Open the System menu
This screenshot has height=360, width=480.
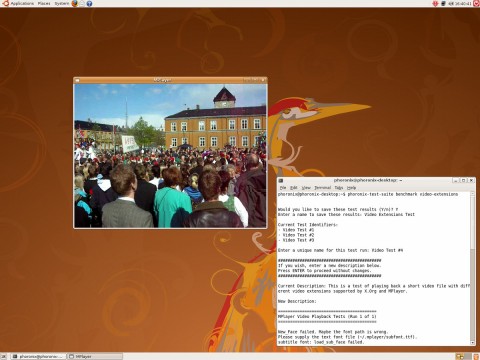click(62, 3)
